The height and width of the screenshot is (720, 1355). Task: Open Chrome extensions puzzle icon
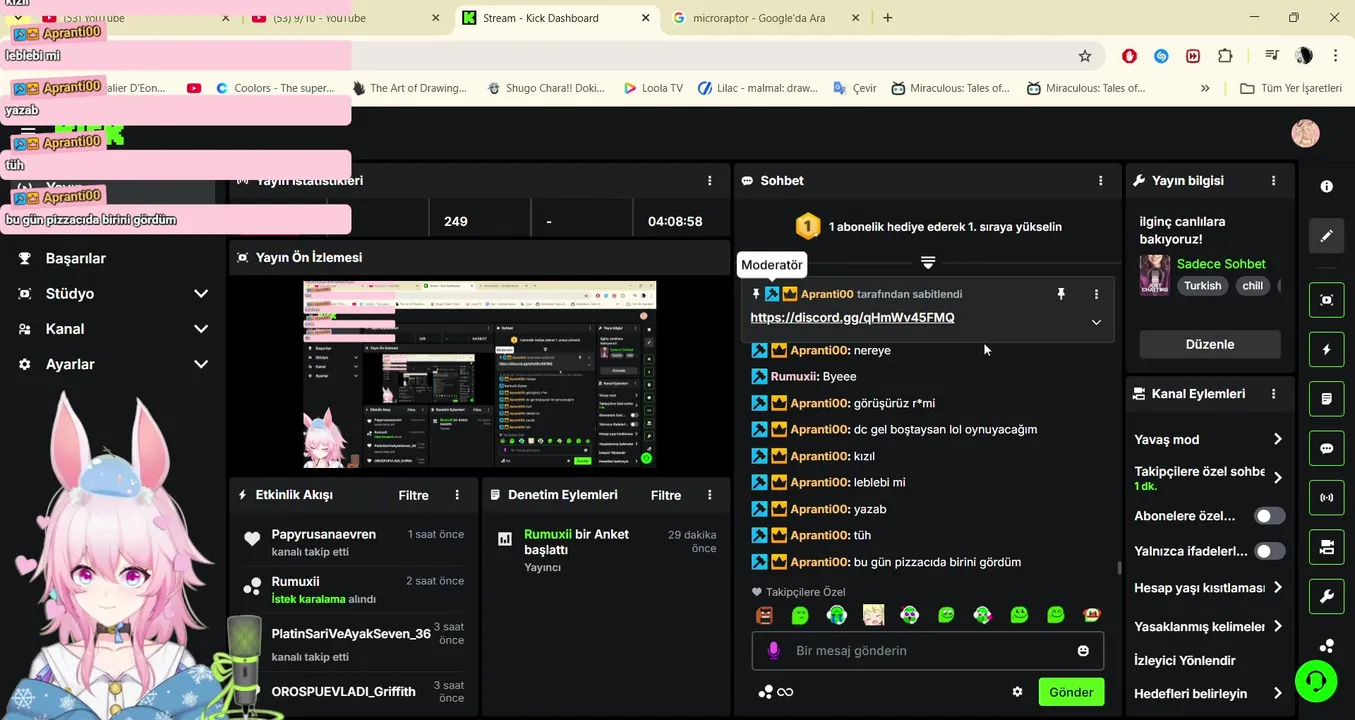point(1225,56)
